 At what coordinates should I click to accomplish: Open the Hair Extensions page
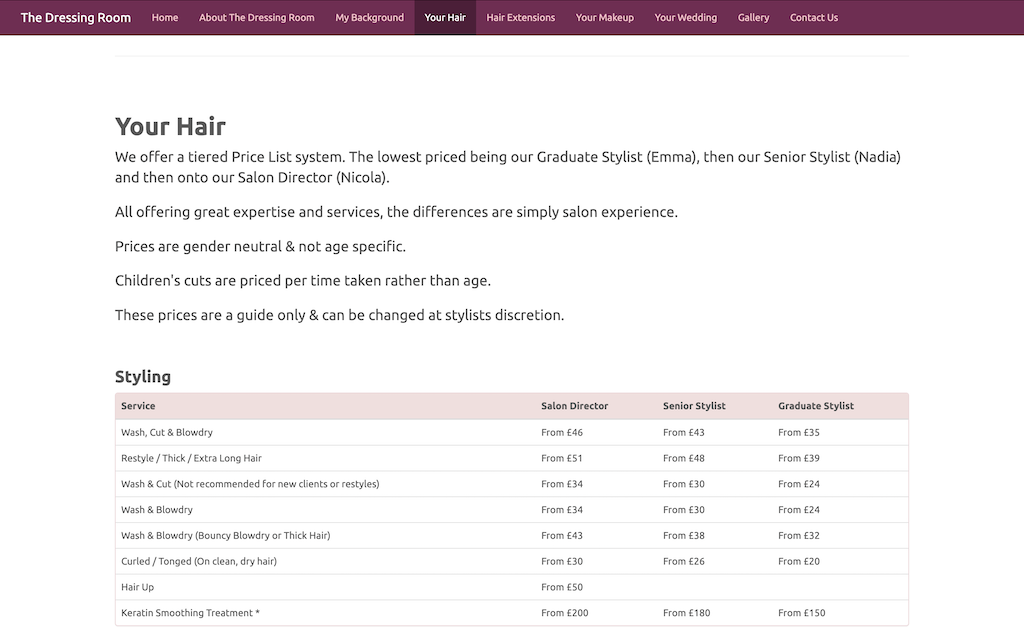point(520,17)
